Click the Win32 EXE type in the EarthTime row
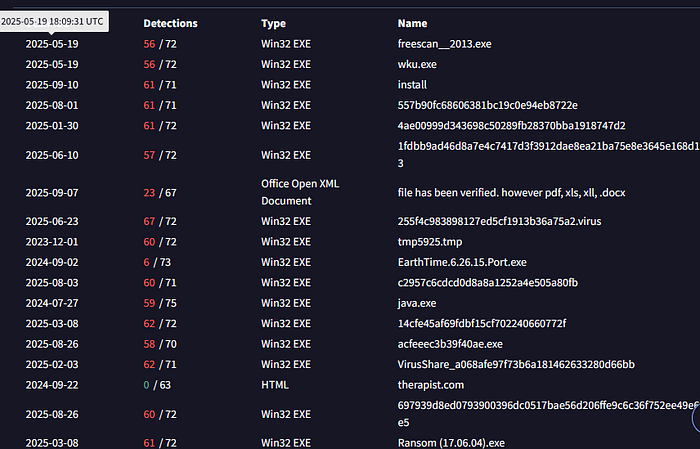Viewport: 700px width, 449px height. tap(286, 262)
